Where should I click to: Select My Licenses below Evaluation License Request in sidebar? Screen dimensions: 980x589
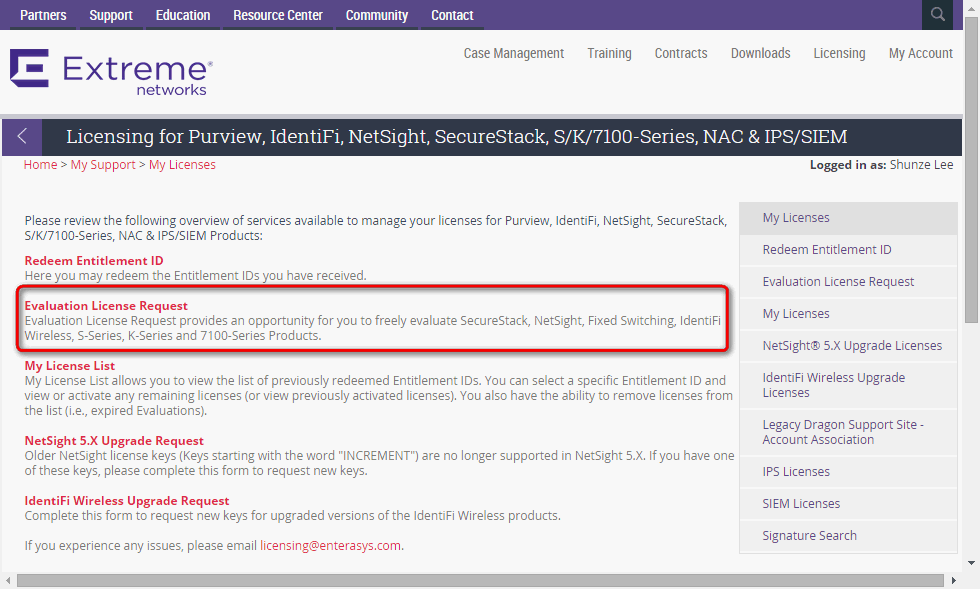coord(848,313)
